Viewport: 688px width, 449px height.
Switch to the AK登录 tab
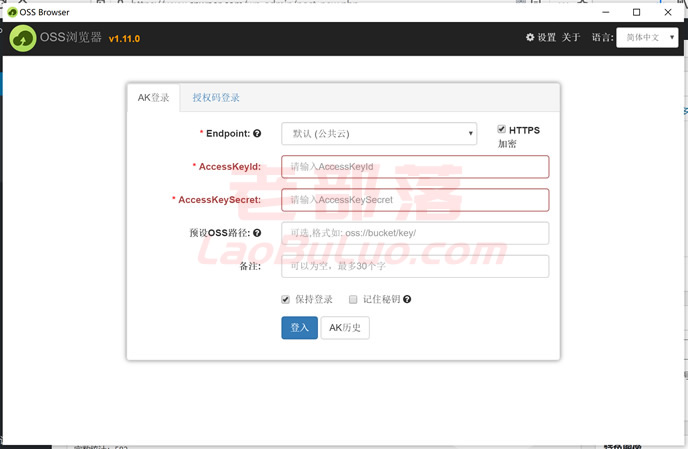pos(153,97)
